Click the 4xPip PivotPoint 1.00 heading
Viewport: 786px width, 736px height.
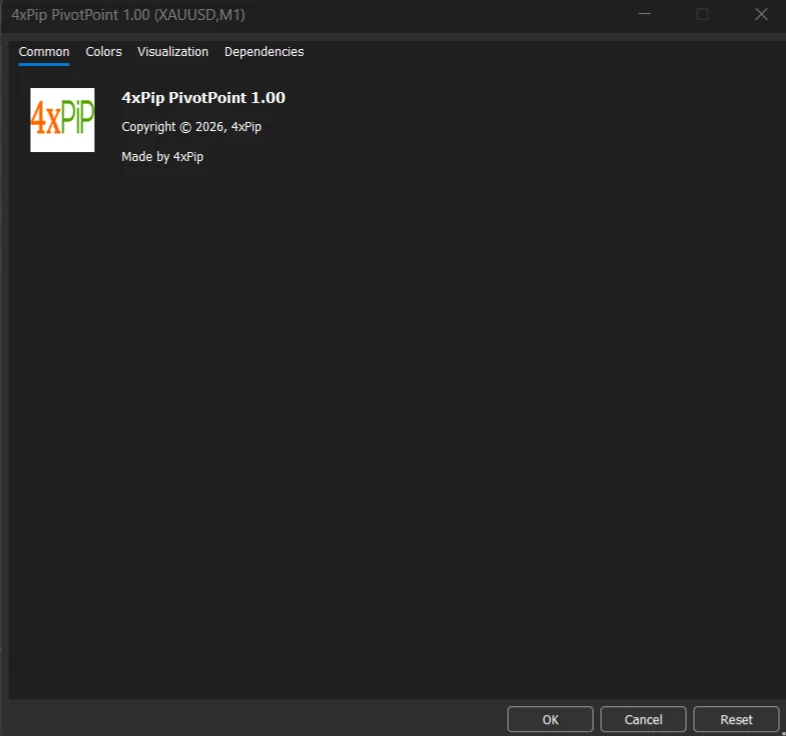(x=204, y=97)
